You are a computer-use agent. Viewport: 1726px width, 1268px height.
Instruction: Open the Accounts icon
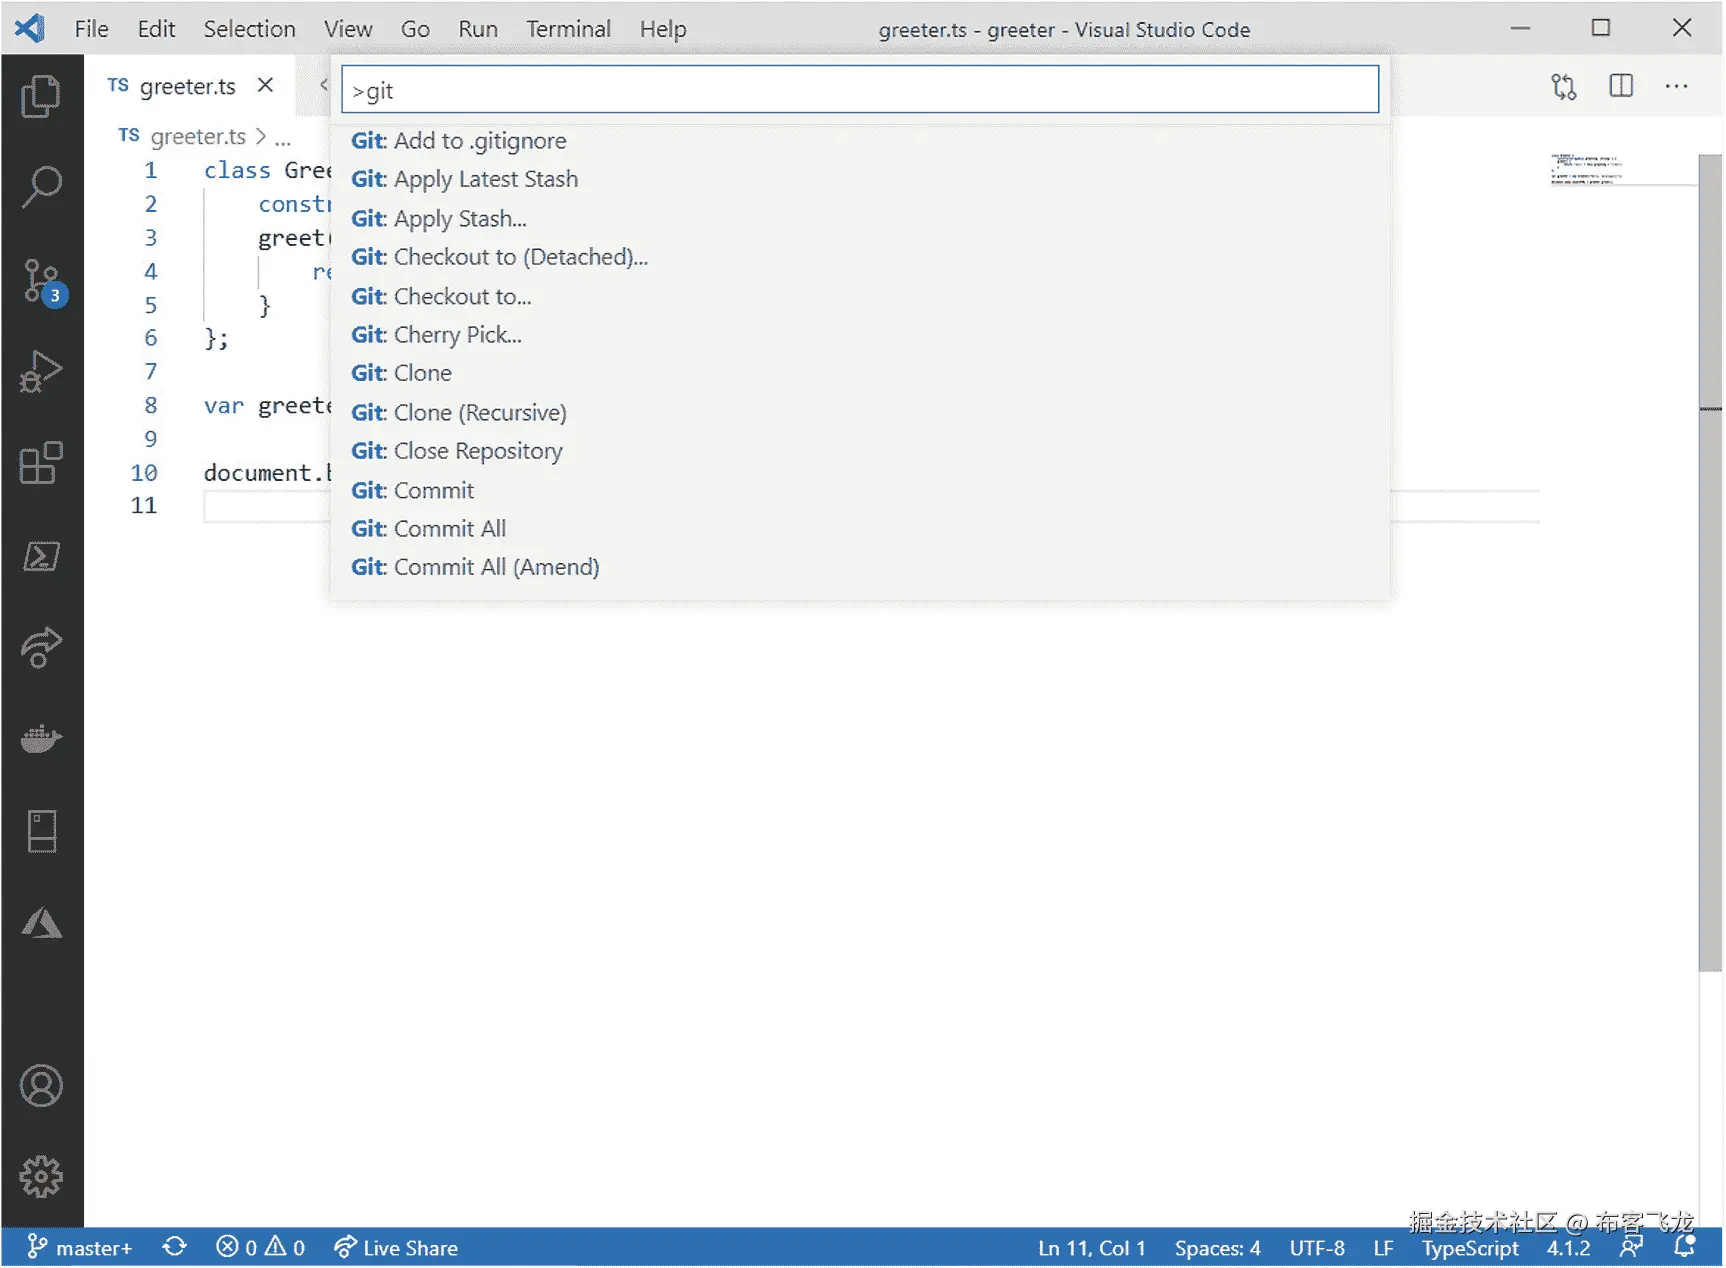coord(41,1086)
